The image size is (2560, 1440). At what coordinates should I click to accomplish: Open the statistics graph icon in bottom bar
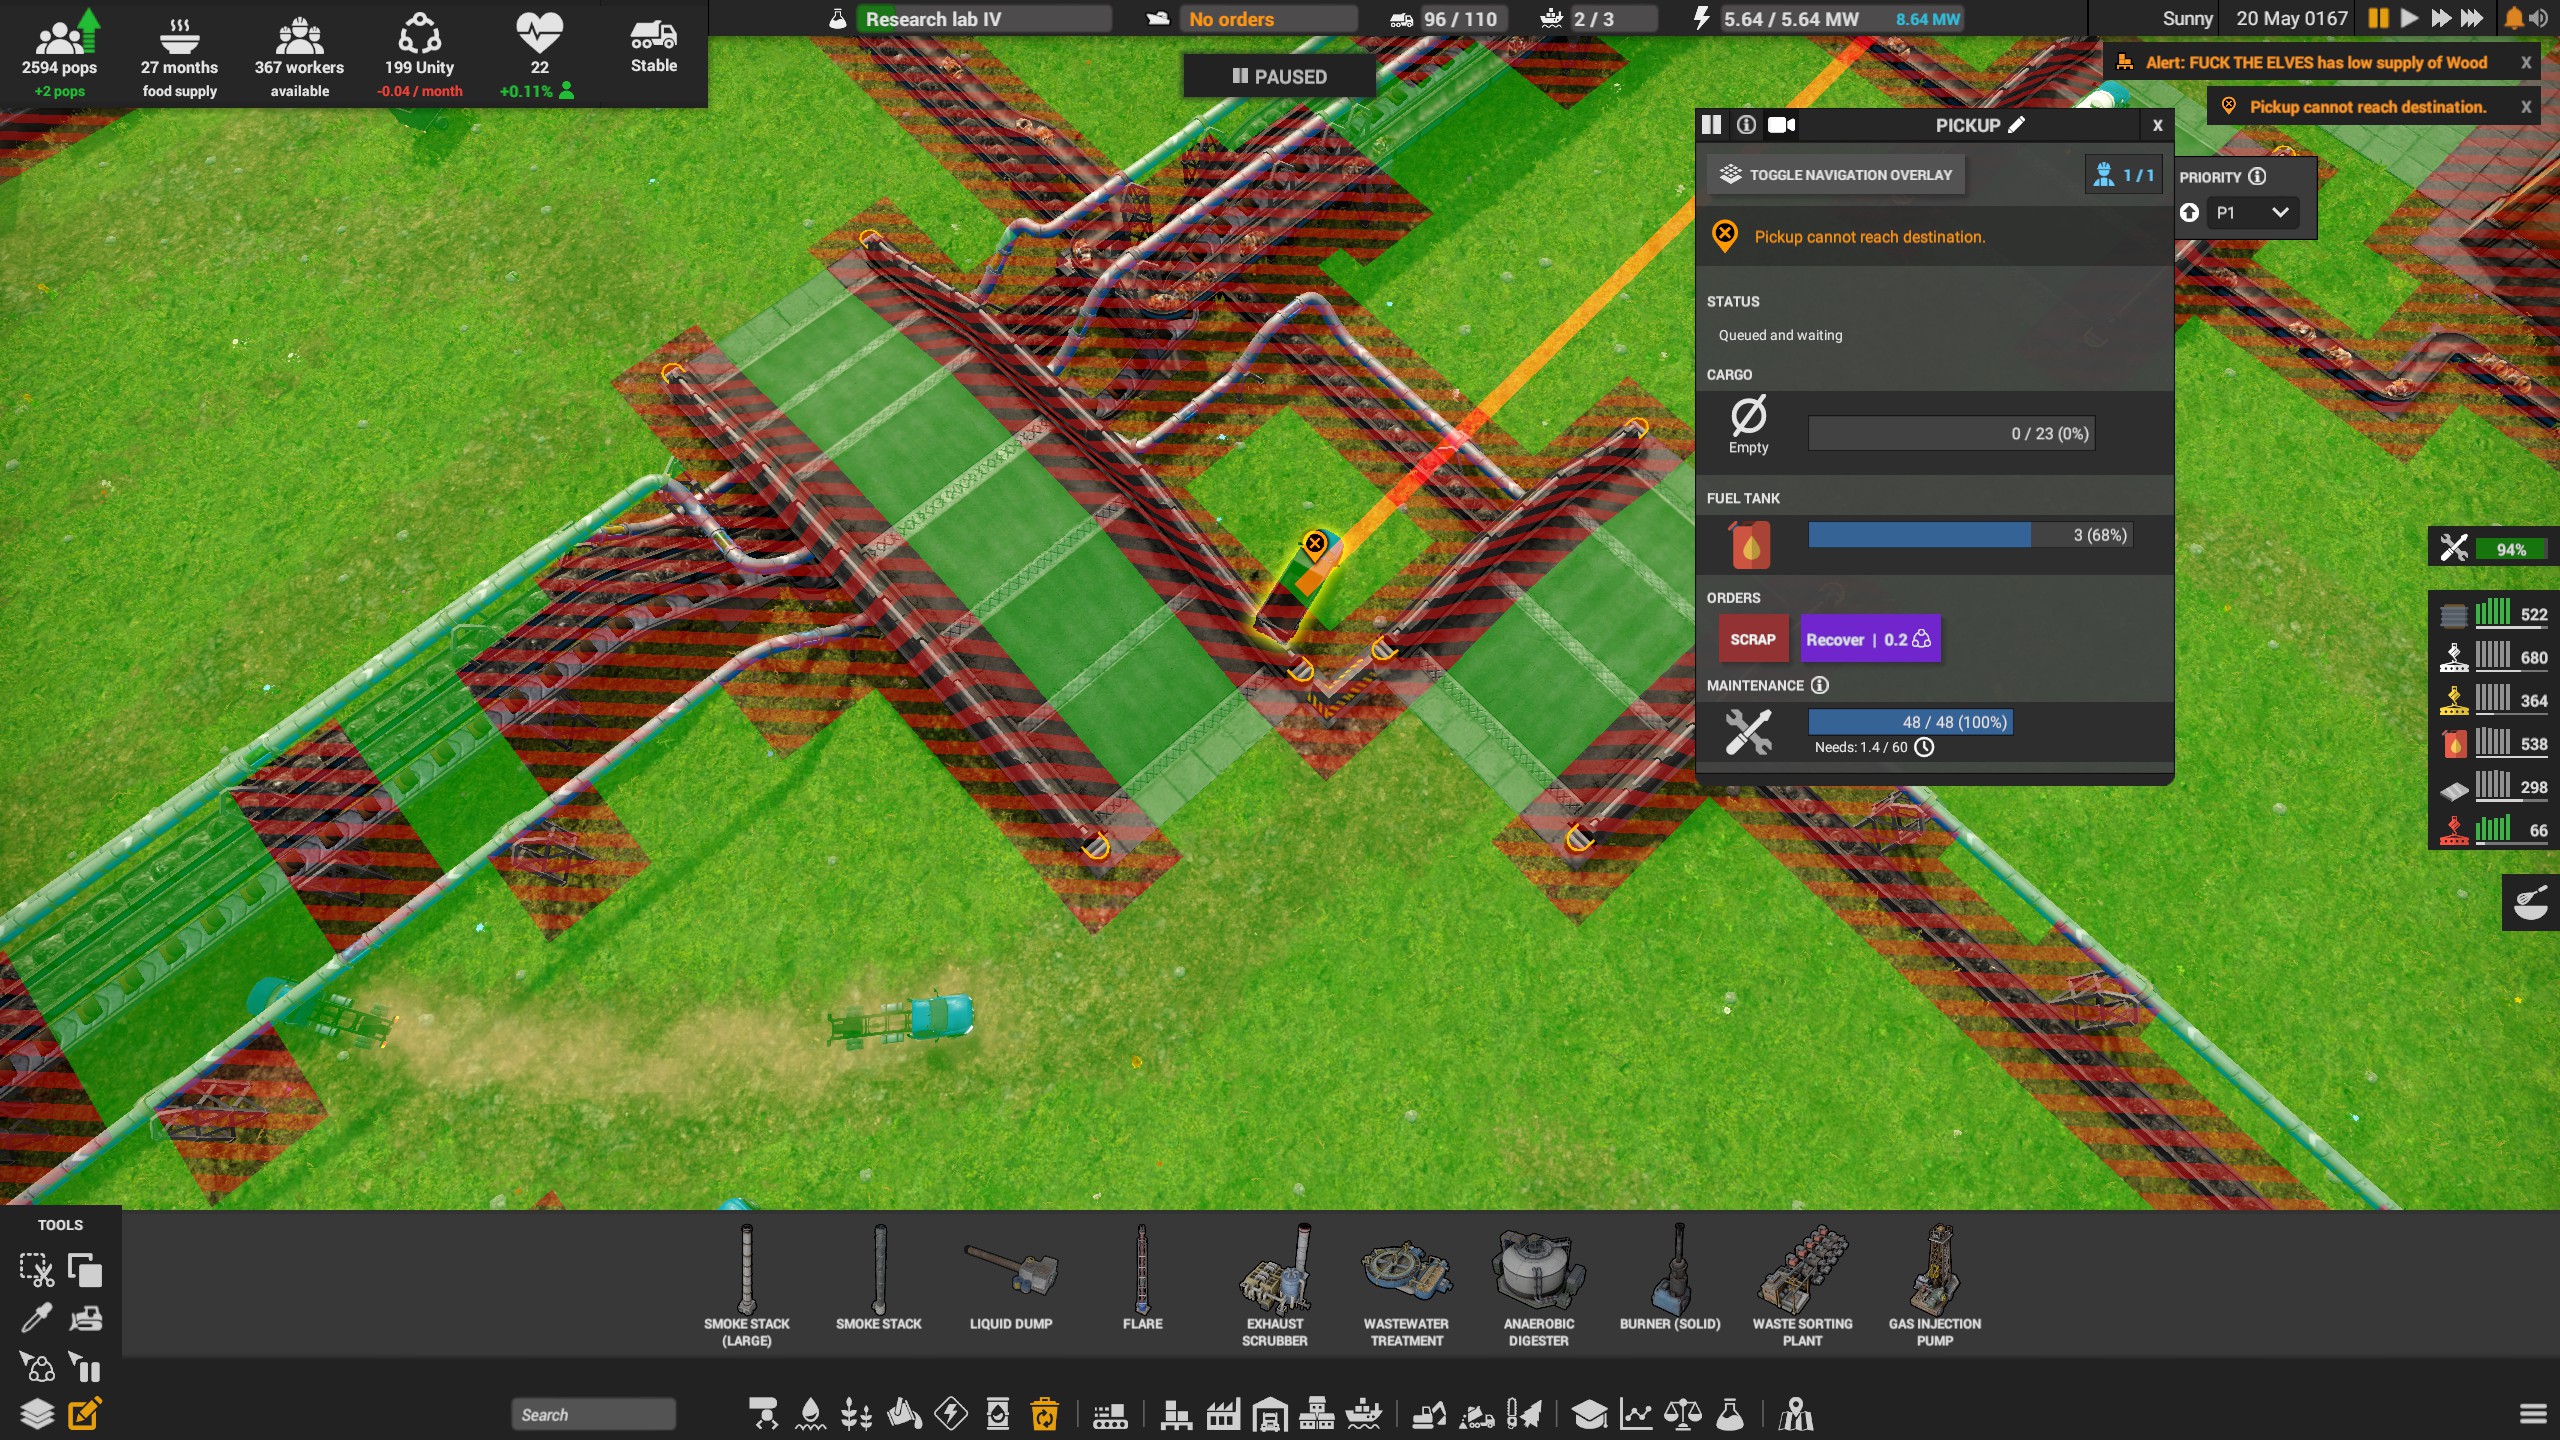click(1637, 1414)
